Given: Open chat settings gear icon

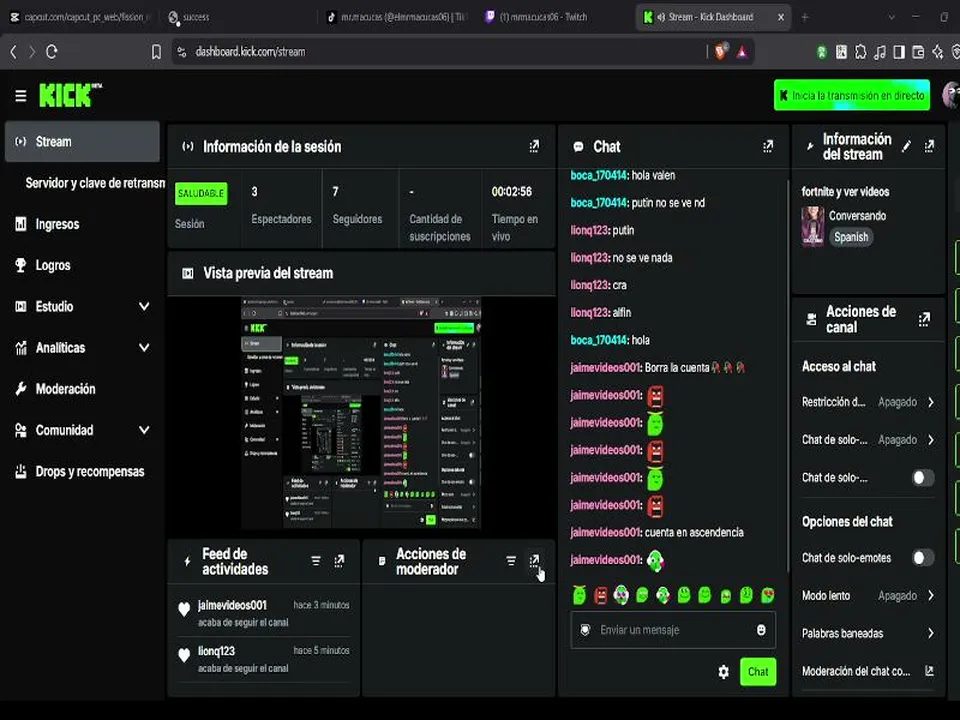Looking at the screenshot, I should (723, 672).
